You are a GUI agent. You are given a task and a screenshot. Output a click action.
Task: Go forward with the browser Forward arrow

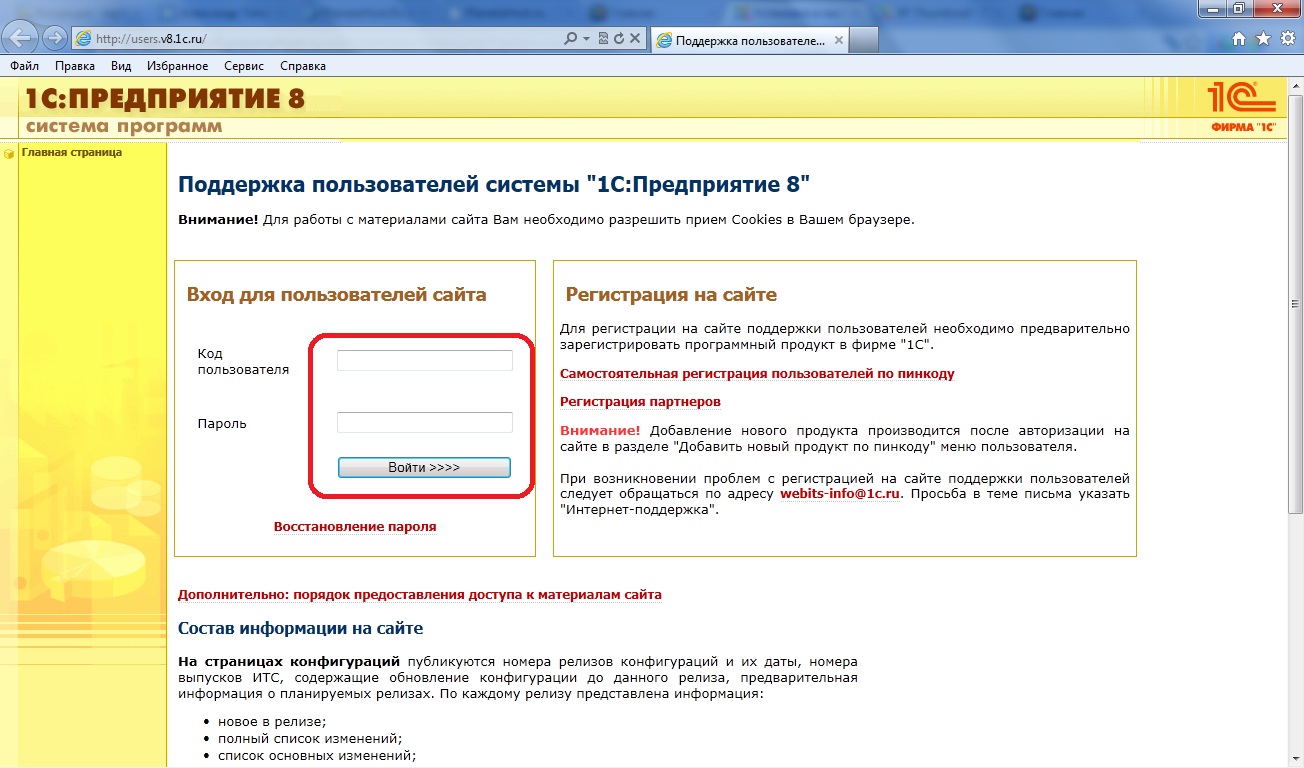tap(55, 39)
